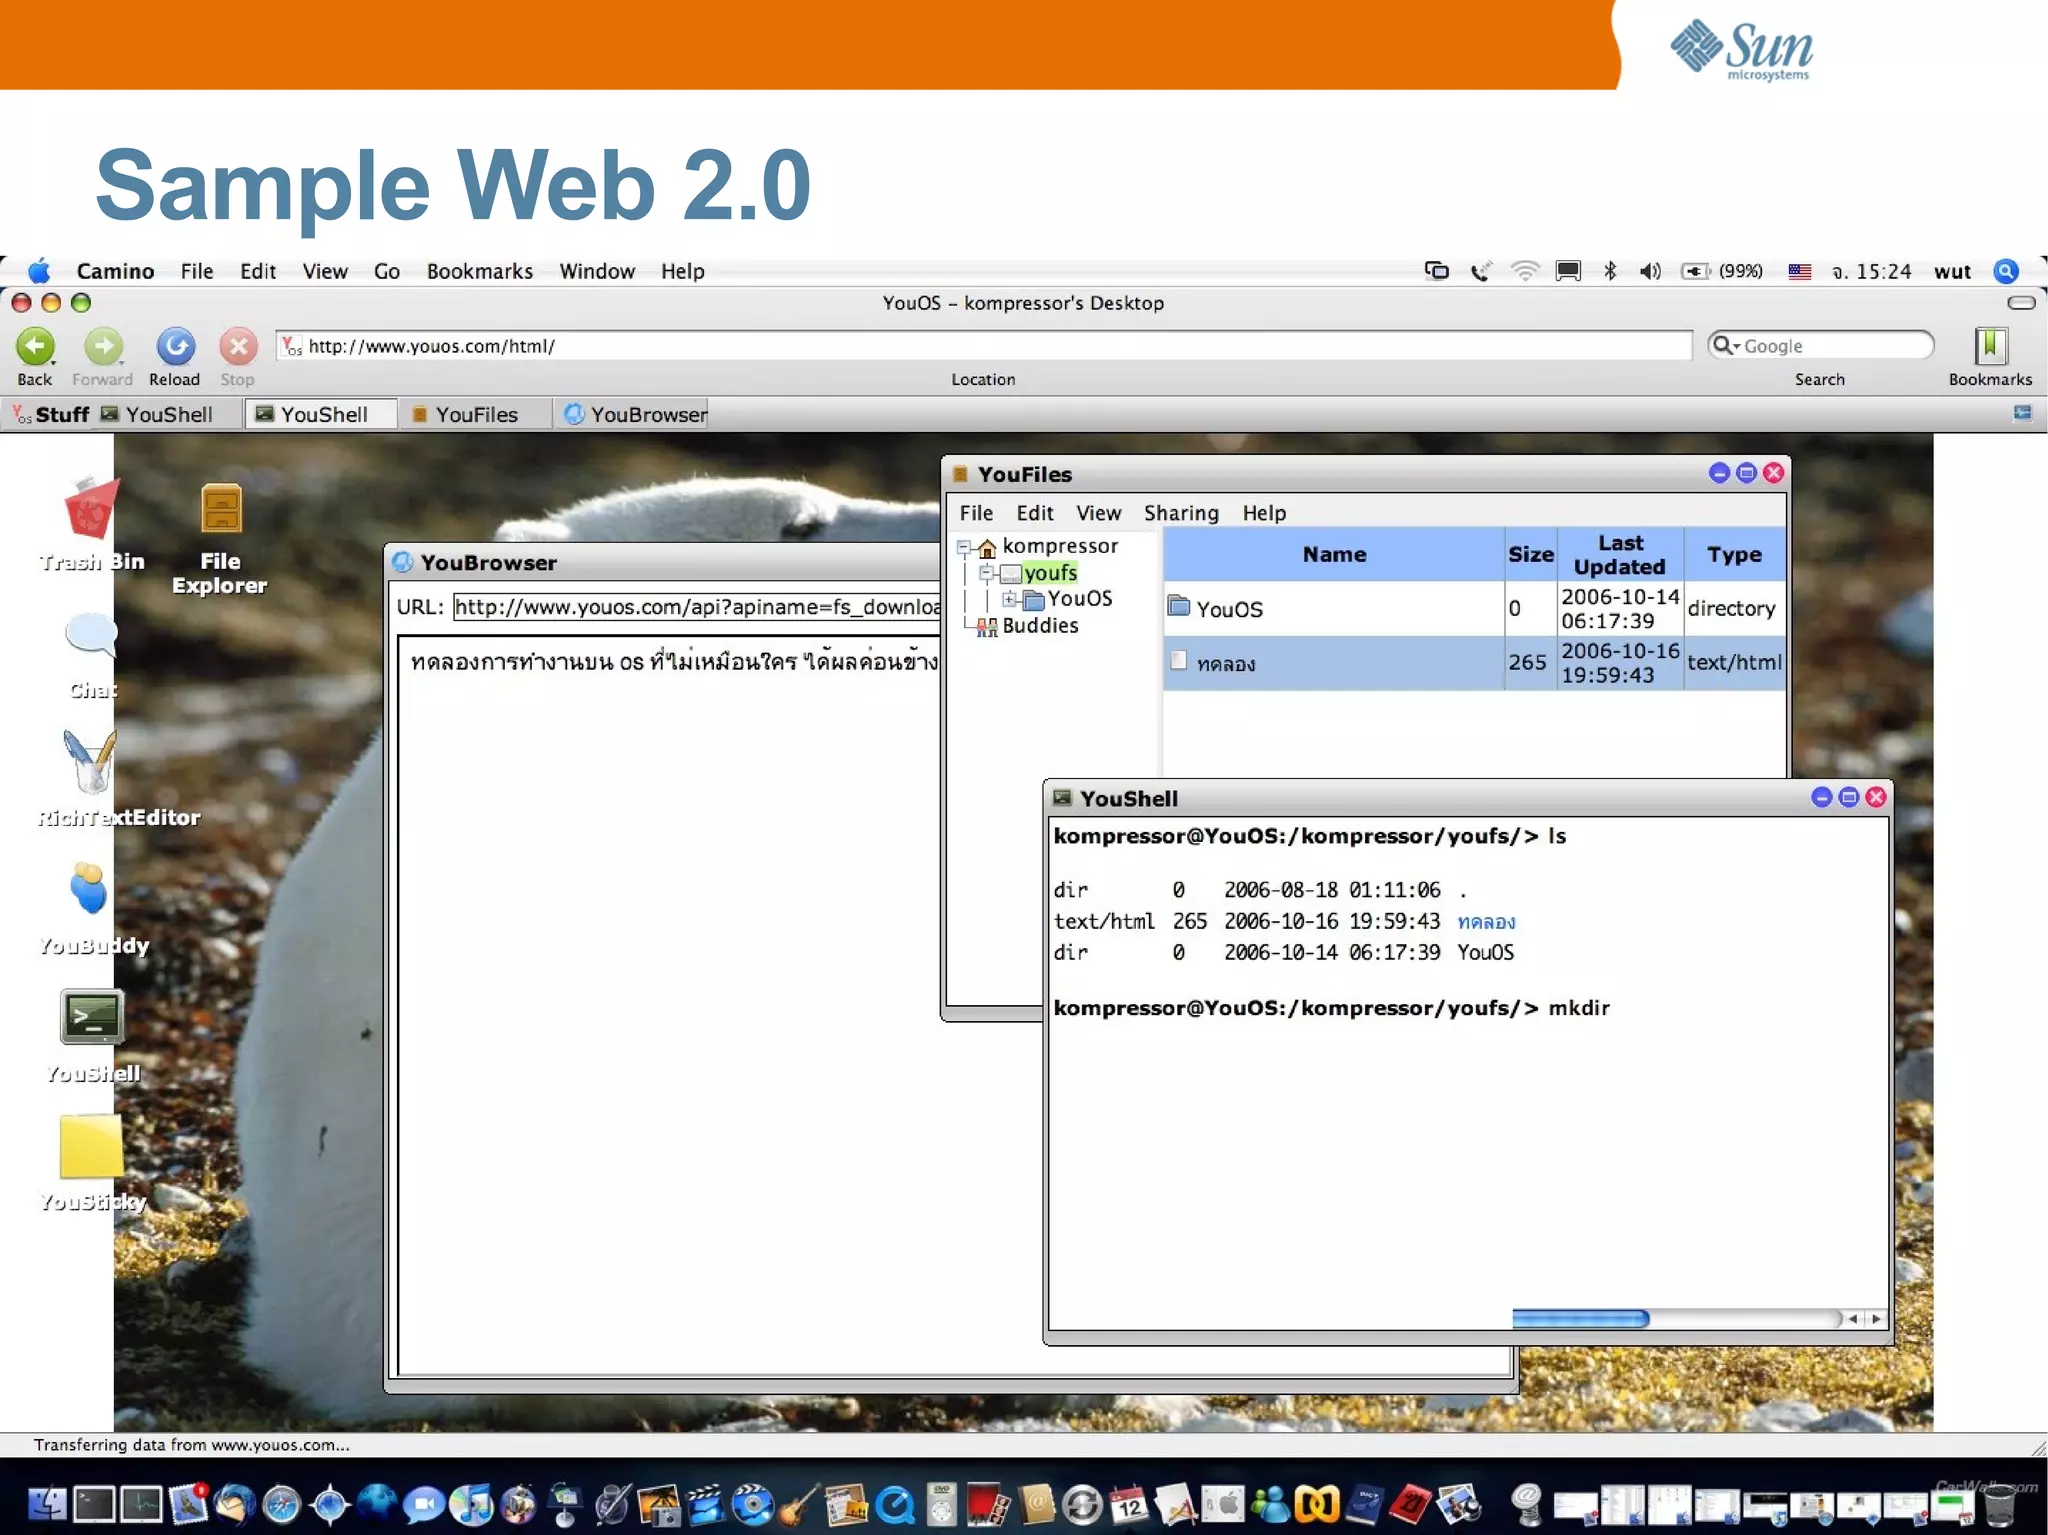
Task: Click the Camino location URL field
Action: tap(984, 346)
